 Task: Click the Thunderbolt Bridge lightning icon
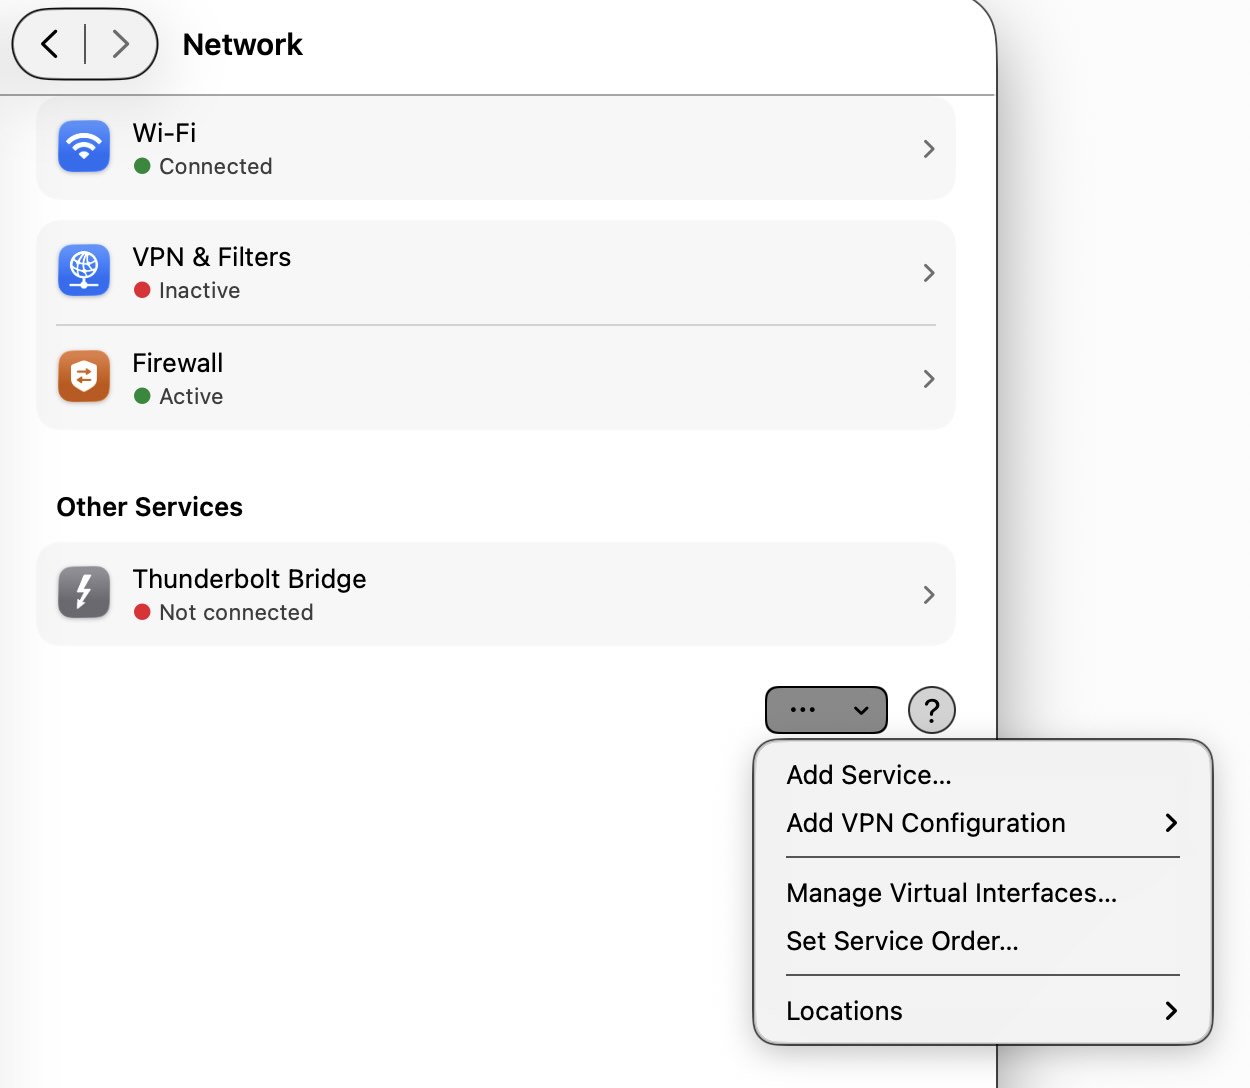(84, 593)
